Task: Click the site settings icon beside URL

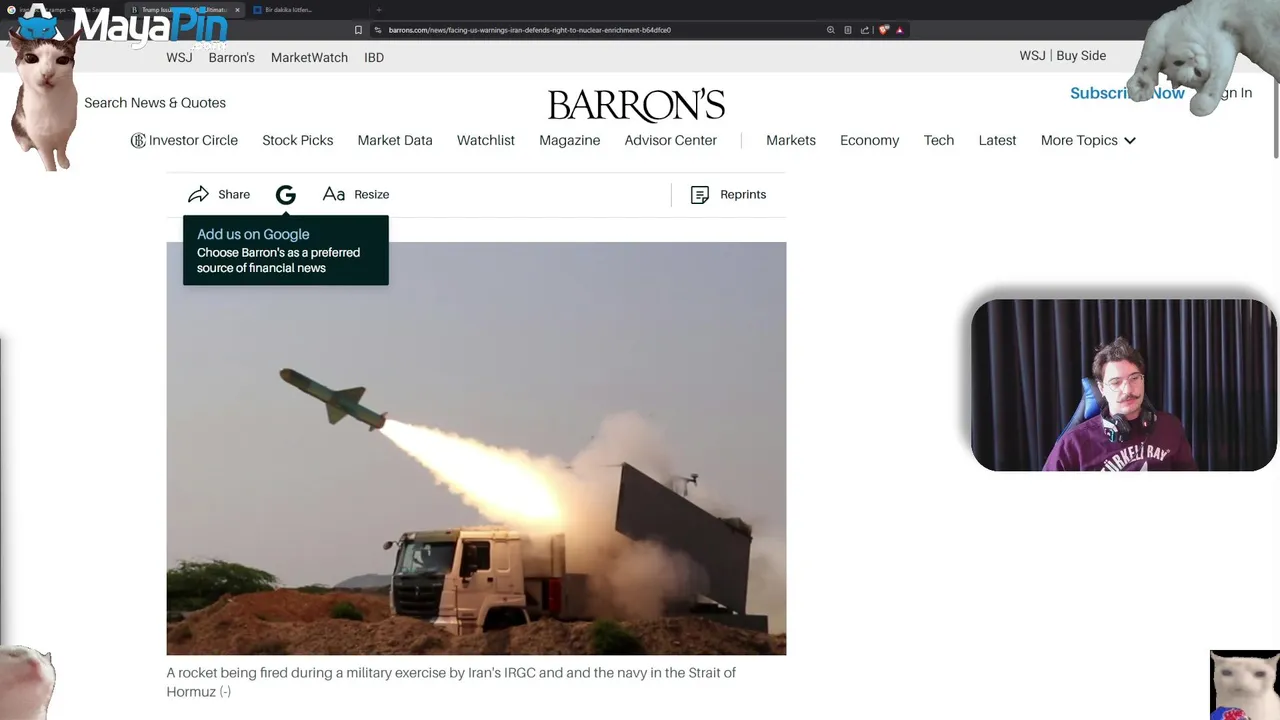Action: point(377,30)
